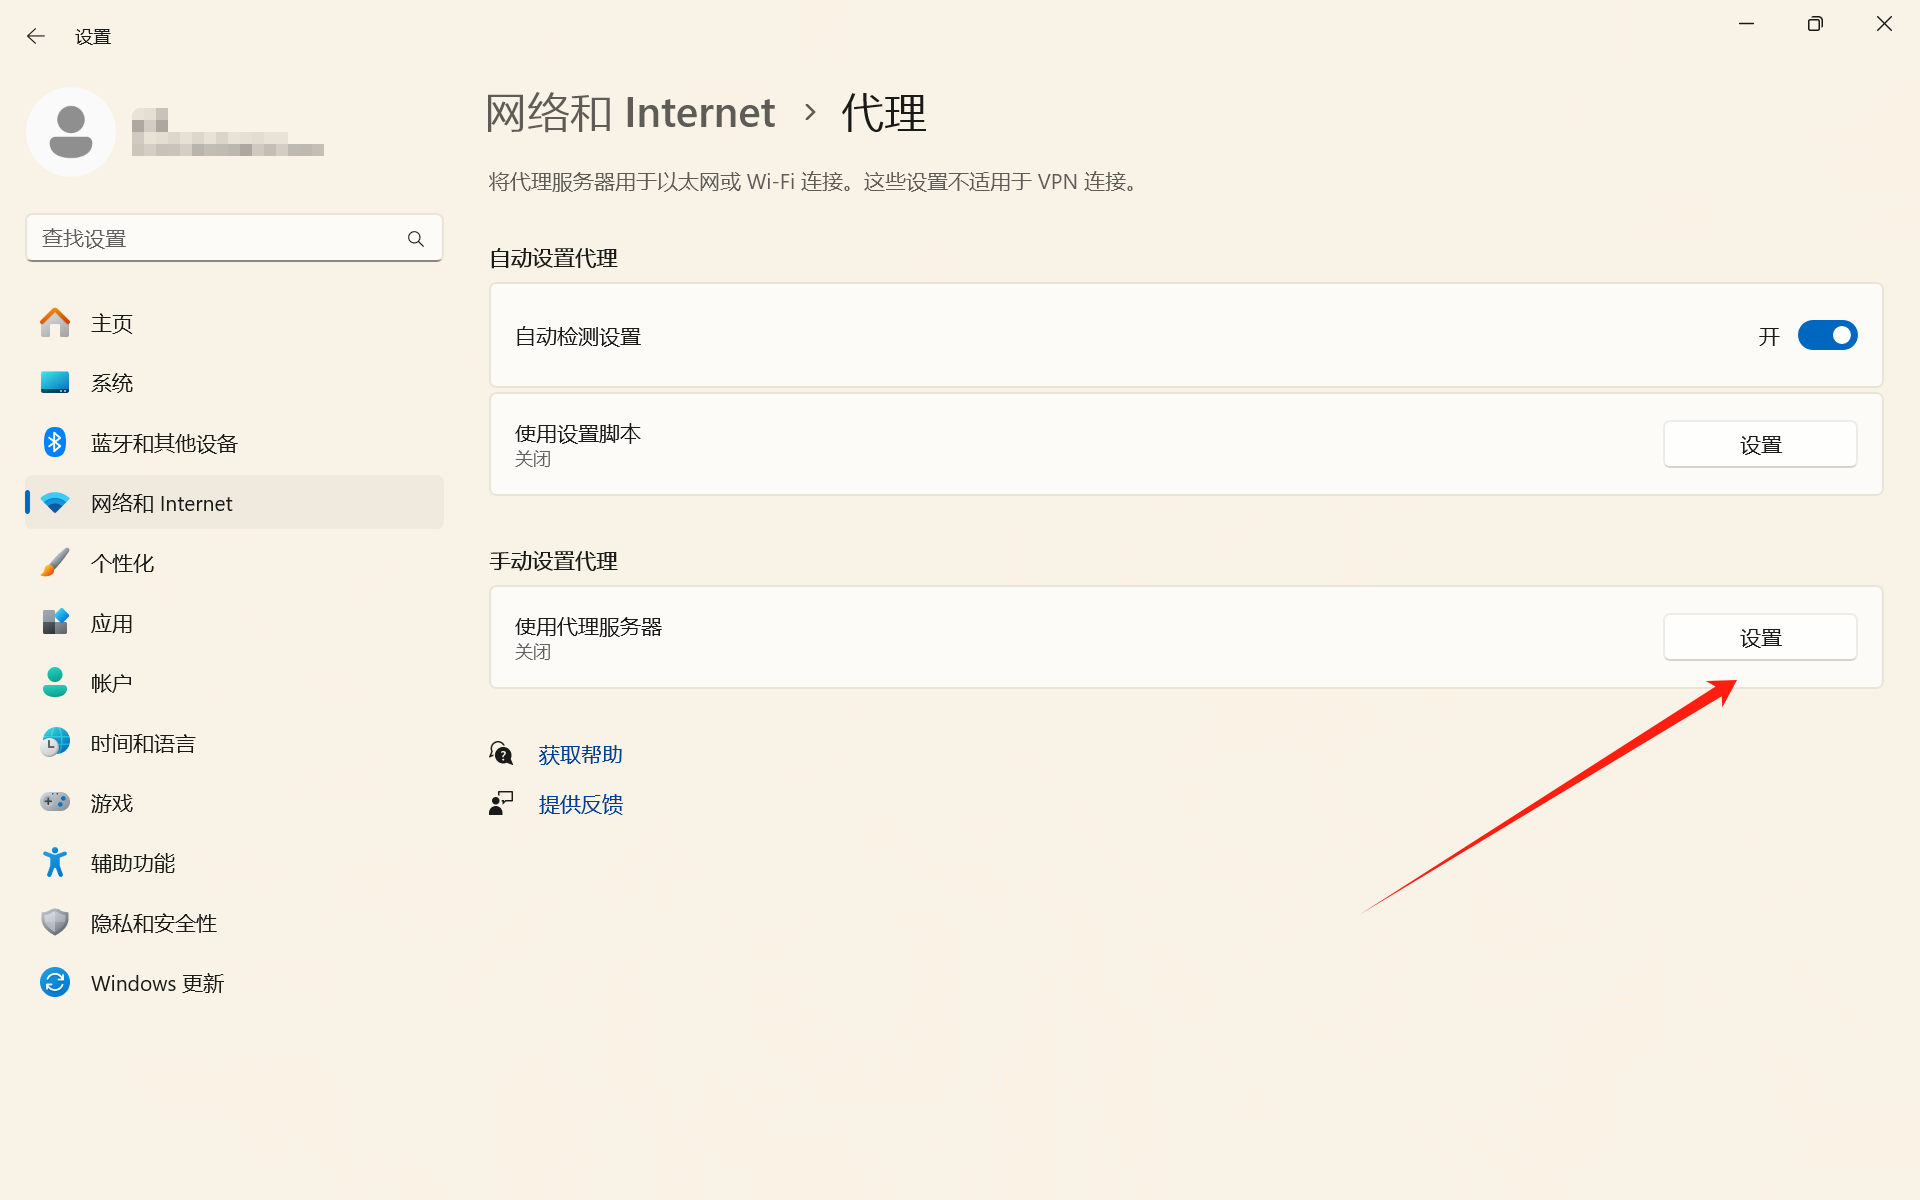Open 辅助功能 accessibility icon

tap(55, 862)
